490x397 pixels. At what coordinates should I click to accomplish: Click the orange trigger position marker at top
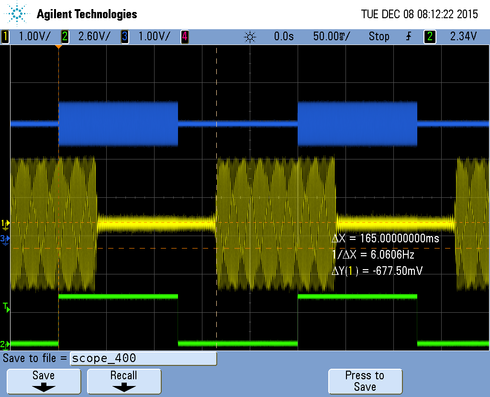[x=59, y=47]
